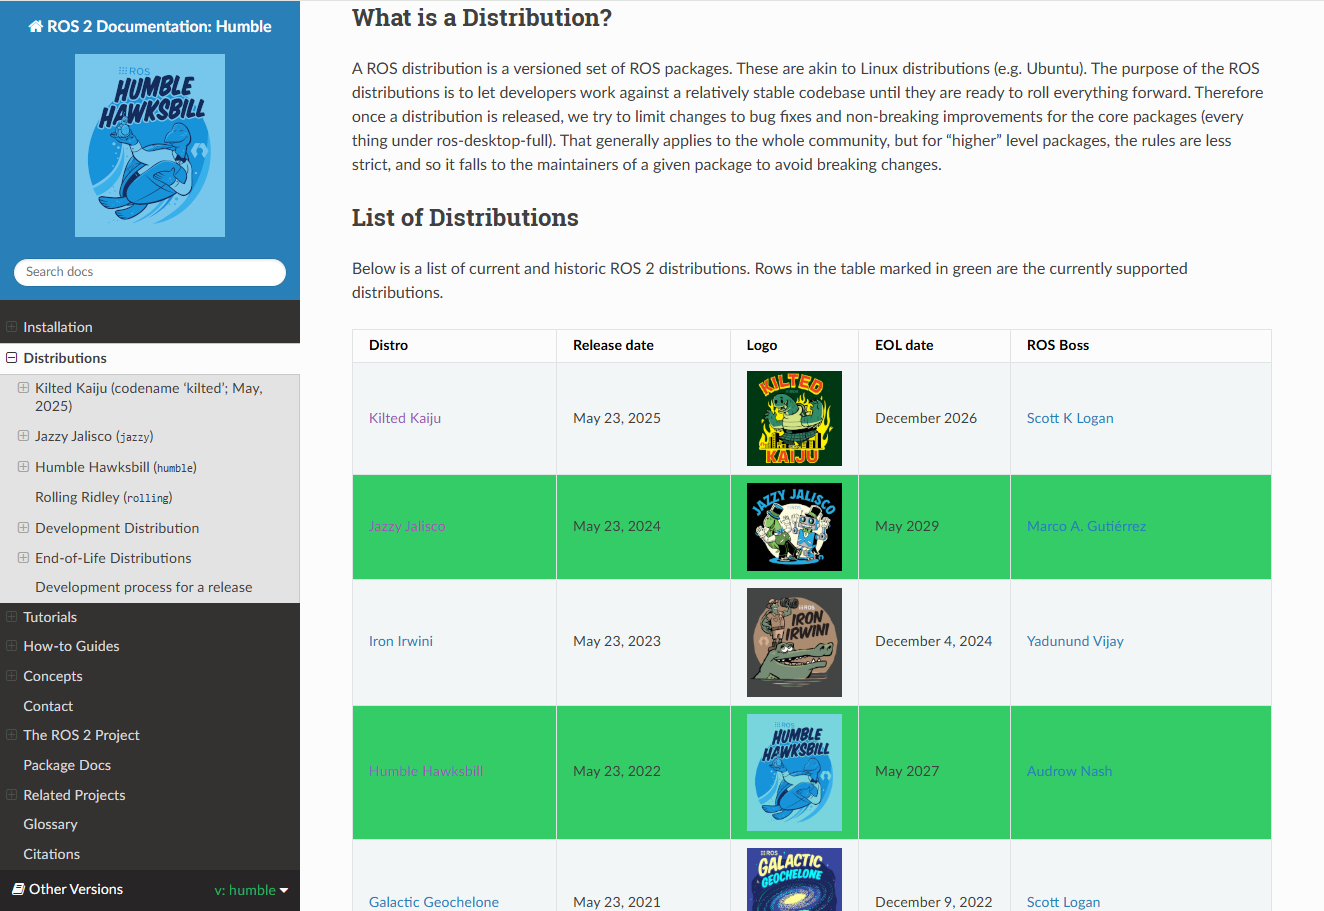Open Development process for a release
The height and width of the screenshot is (911, 1324).
click(x=143, y=587)
